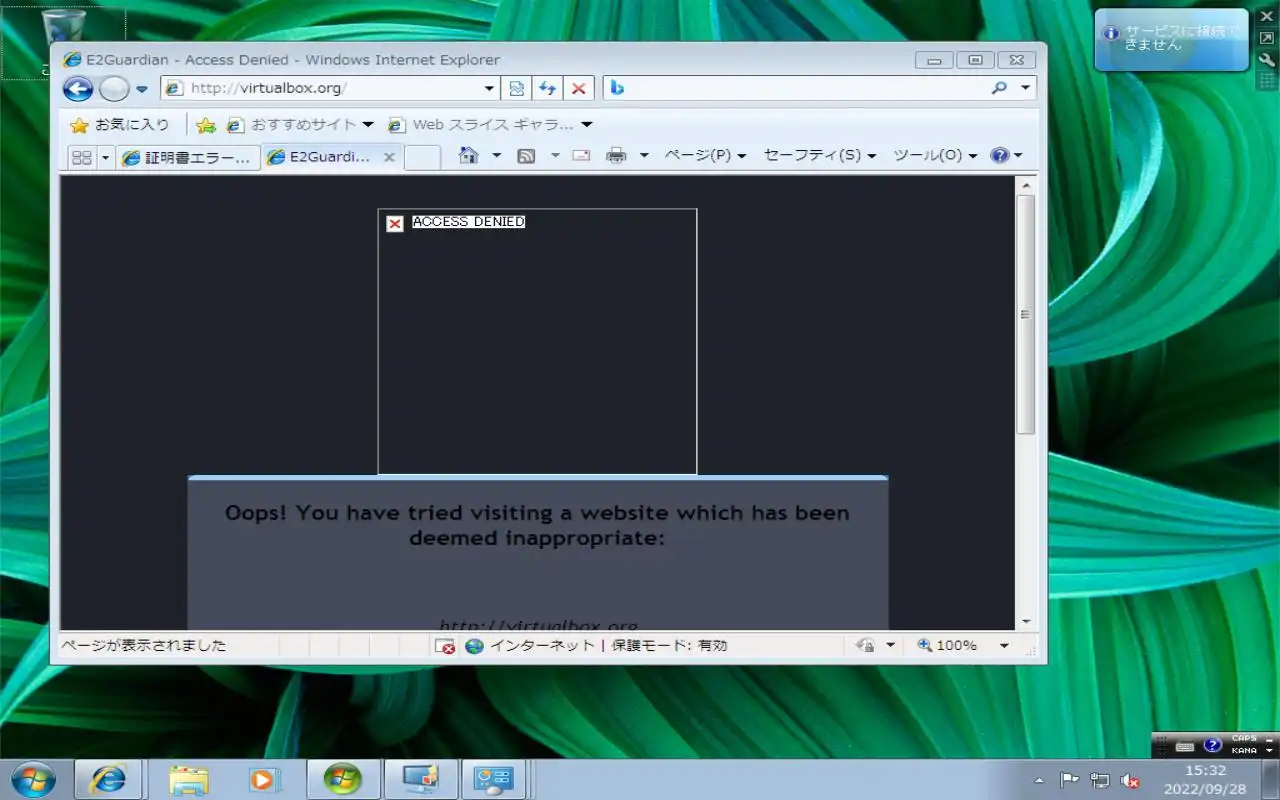Toggle the Compatibility View icon
The width and height of the screenshot is (1280, 800).
pos(516,88)
